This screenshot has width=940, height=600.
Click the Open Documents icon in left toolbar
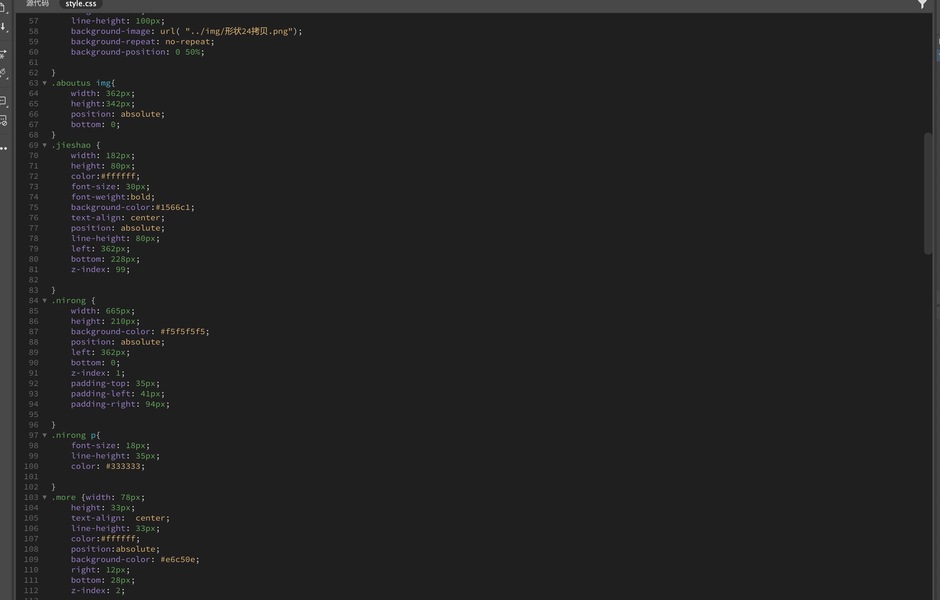[x=3, y=9]
